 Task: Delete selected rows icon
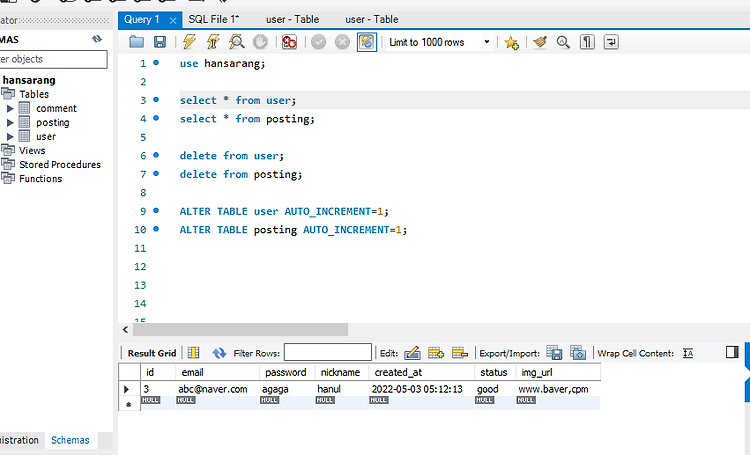(460, 353)
